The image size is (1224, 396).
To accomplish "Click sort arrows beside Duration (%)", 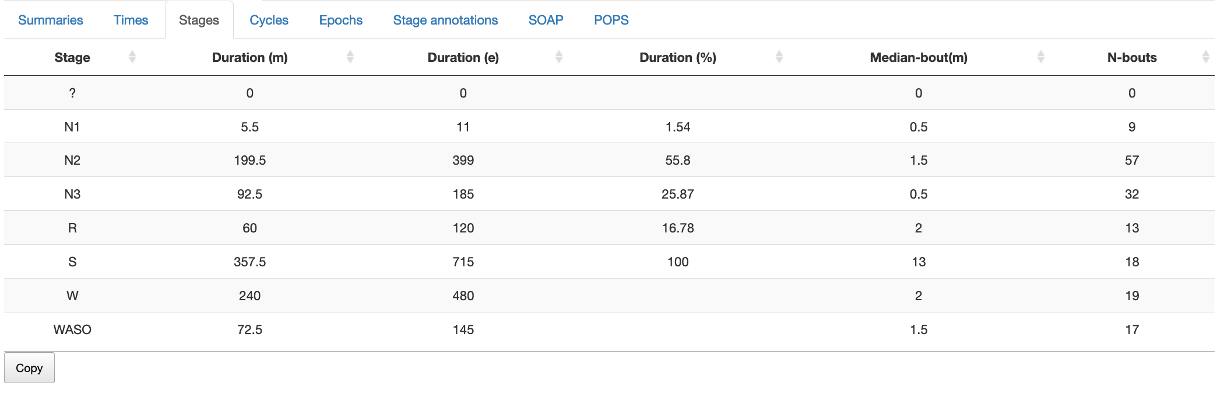I will click(779, 58).
